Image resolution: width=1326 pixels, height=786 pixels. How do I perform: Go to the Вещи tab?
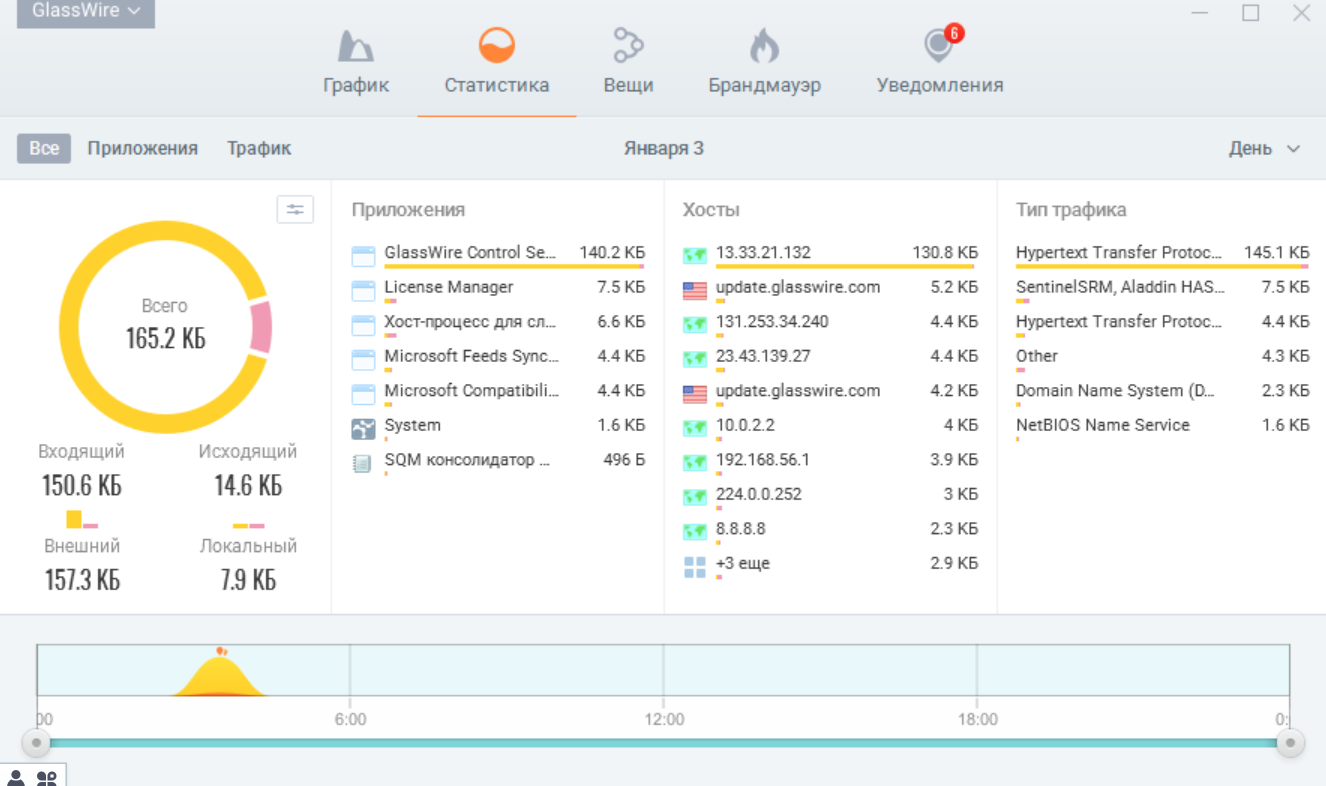[x=628, y=62]
